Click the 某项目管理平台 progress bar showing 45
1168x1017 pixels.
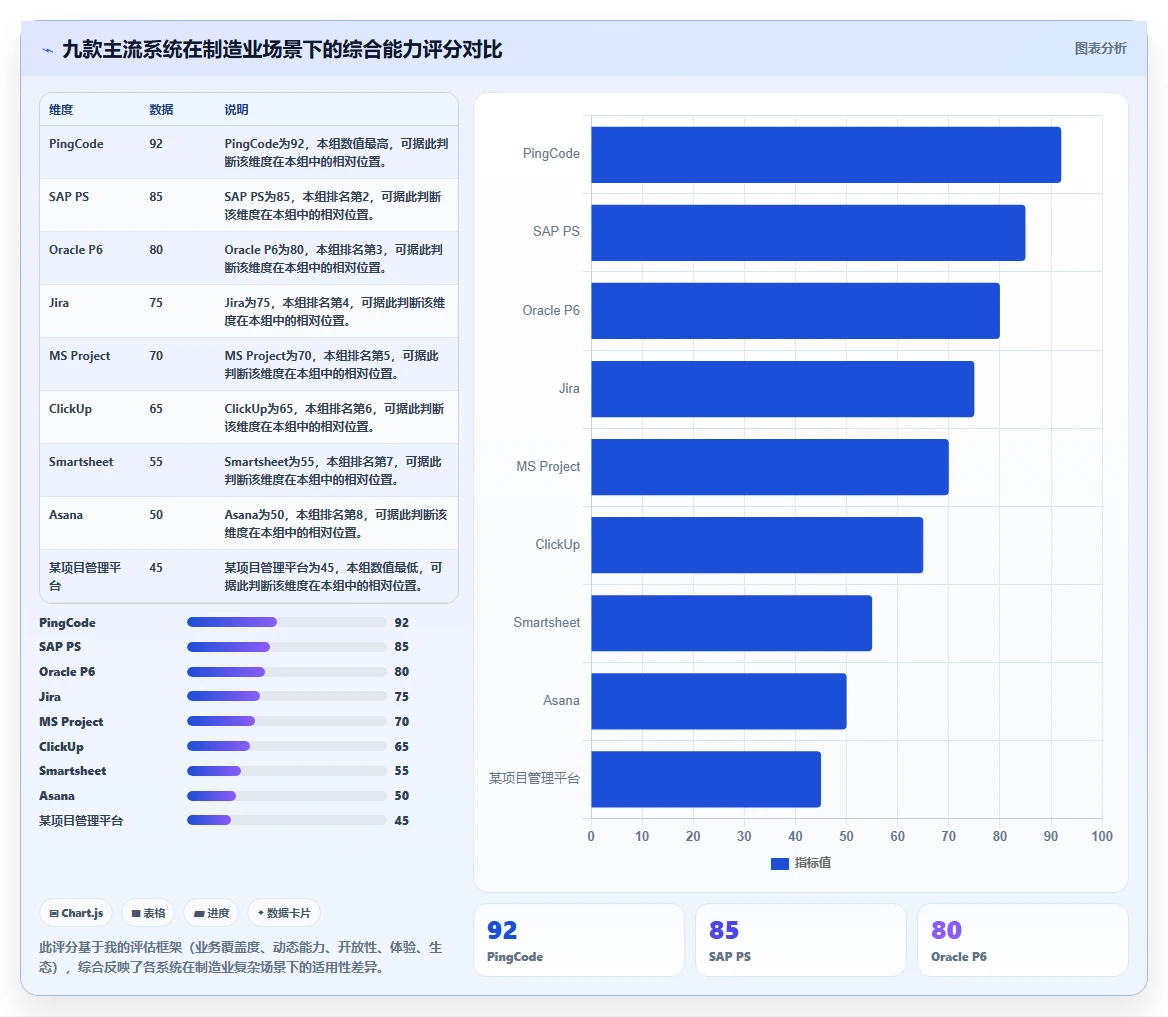[x=287, y=820]
